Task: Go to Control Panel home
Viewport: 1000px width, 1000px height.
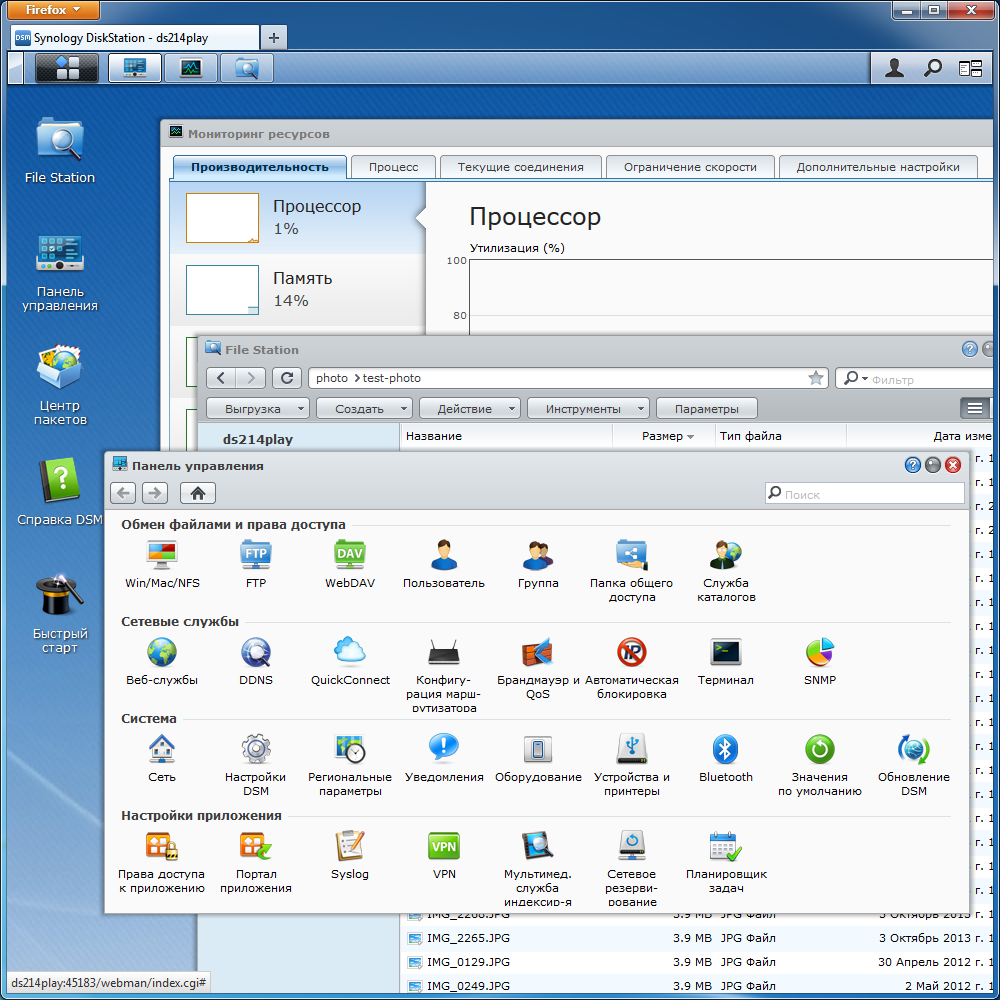Action: (x=198, y=493)
